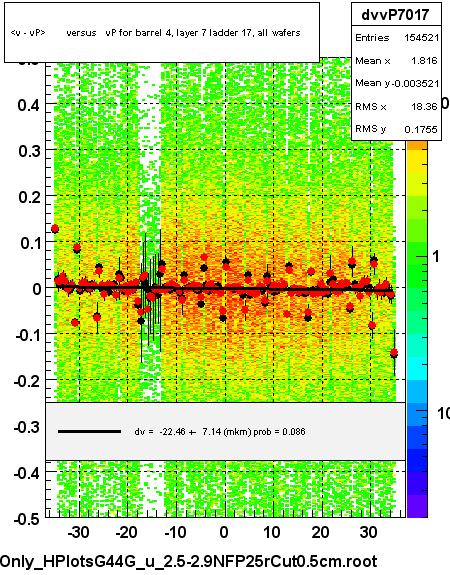
Task: Click the y-axis label 0.4
Action: [x=29, y=106]
